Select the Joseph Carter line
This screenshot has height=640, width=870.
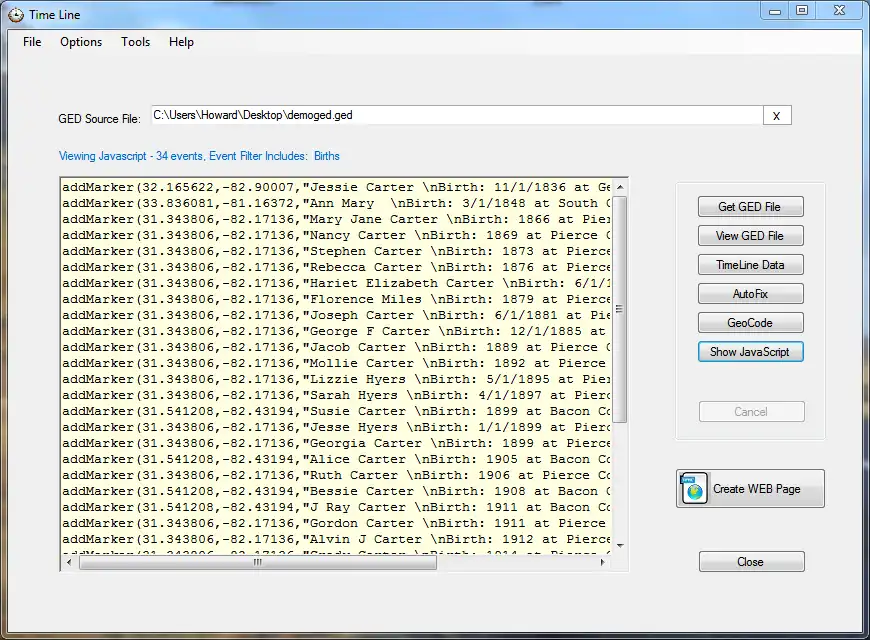click(336, 315)
